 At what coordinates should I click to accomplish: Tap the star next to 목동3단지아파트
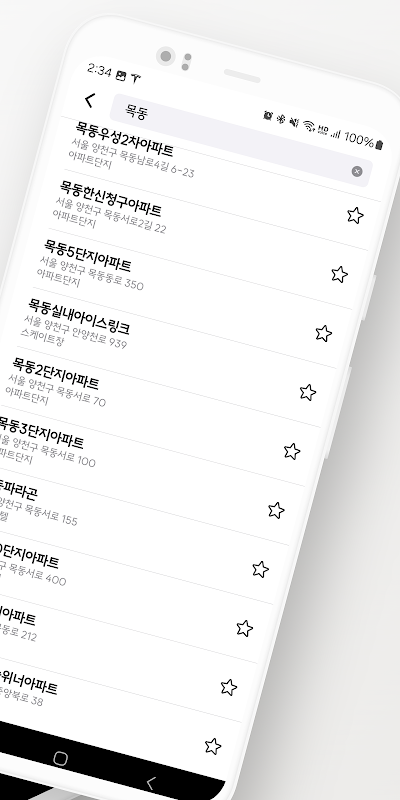coord(292,451)
